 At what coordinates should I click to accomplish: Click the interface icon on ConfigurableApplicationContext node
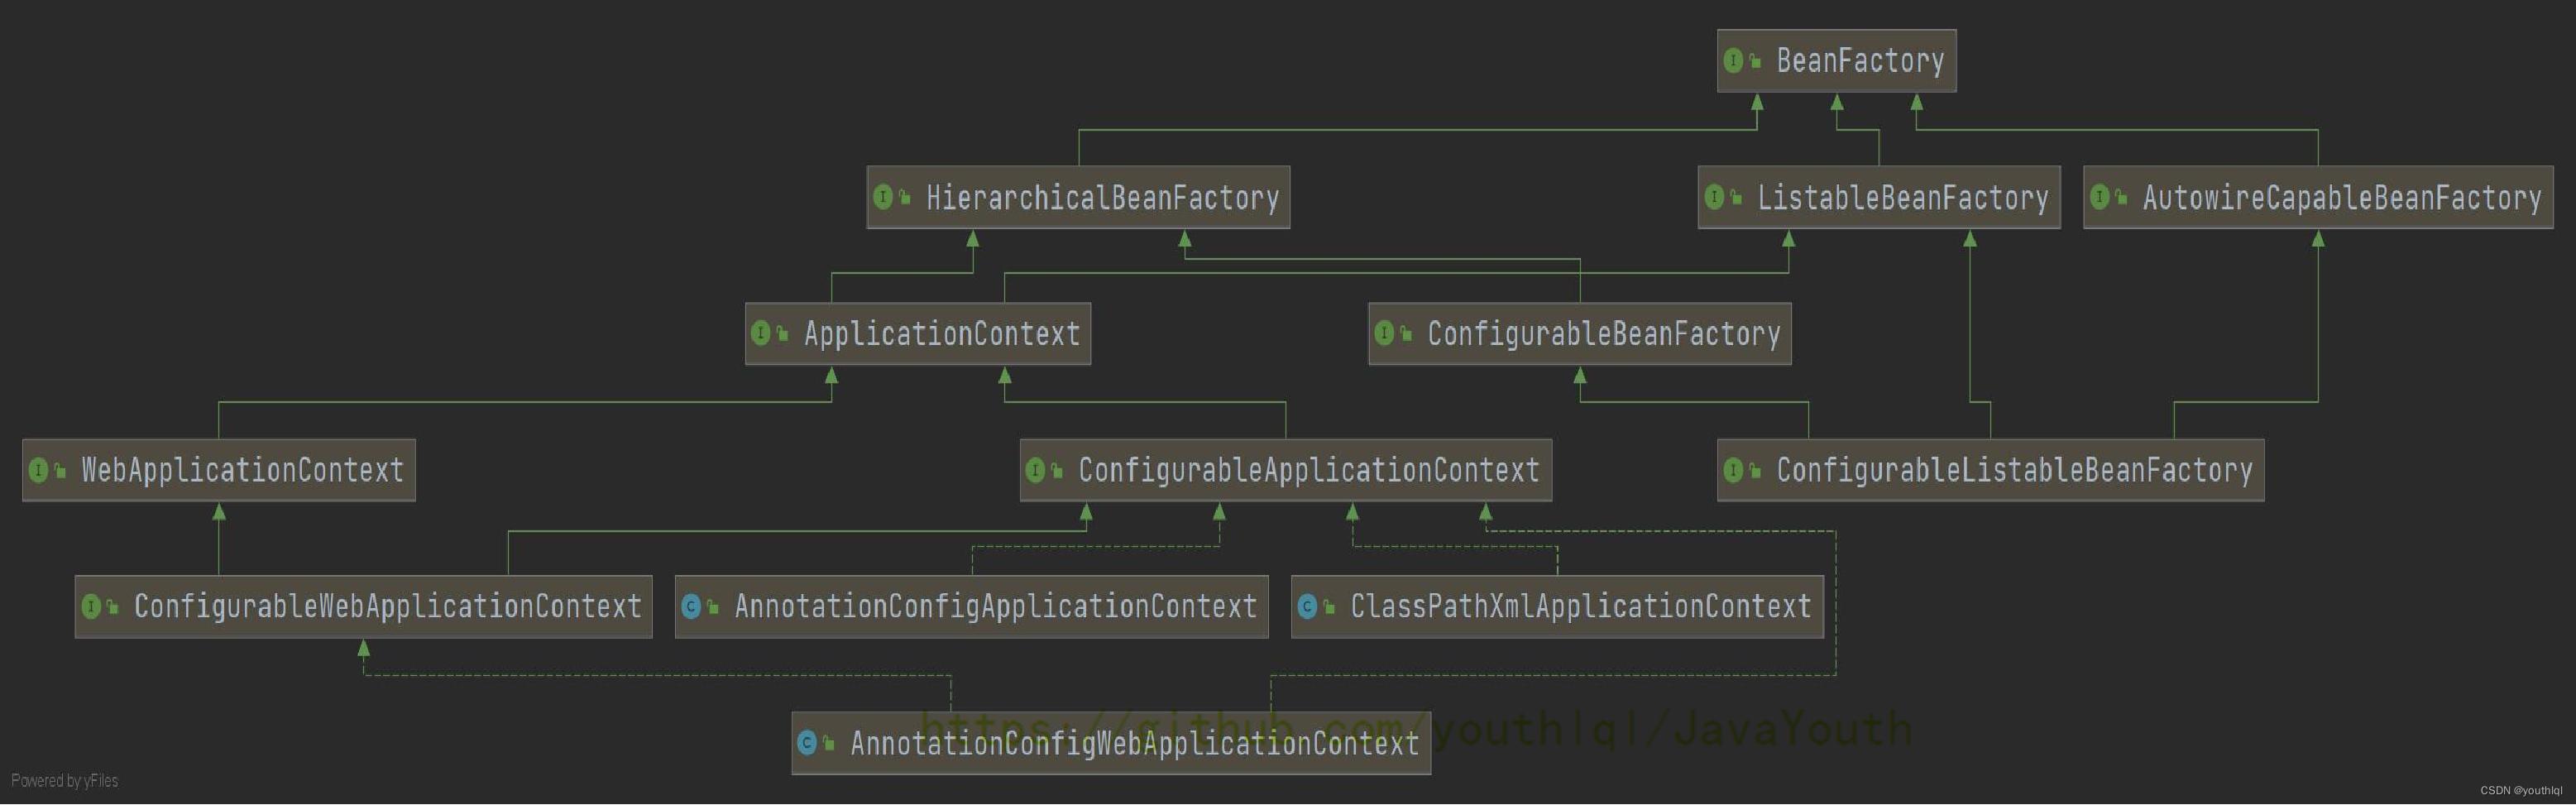click(x=1036, y=470)
